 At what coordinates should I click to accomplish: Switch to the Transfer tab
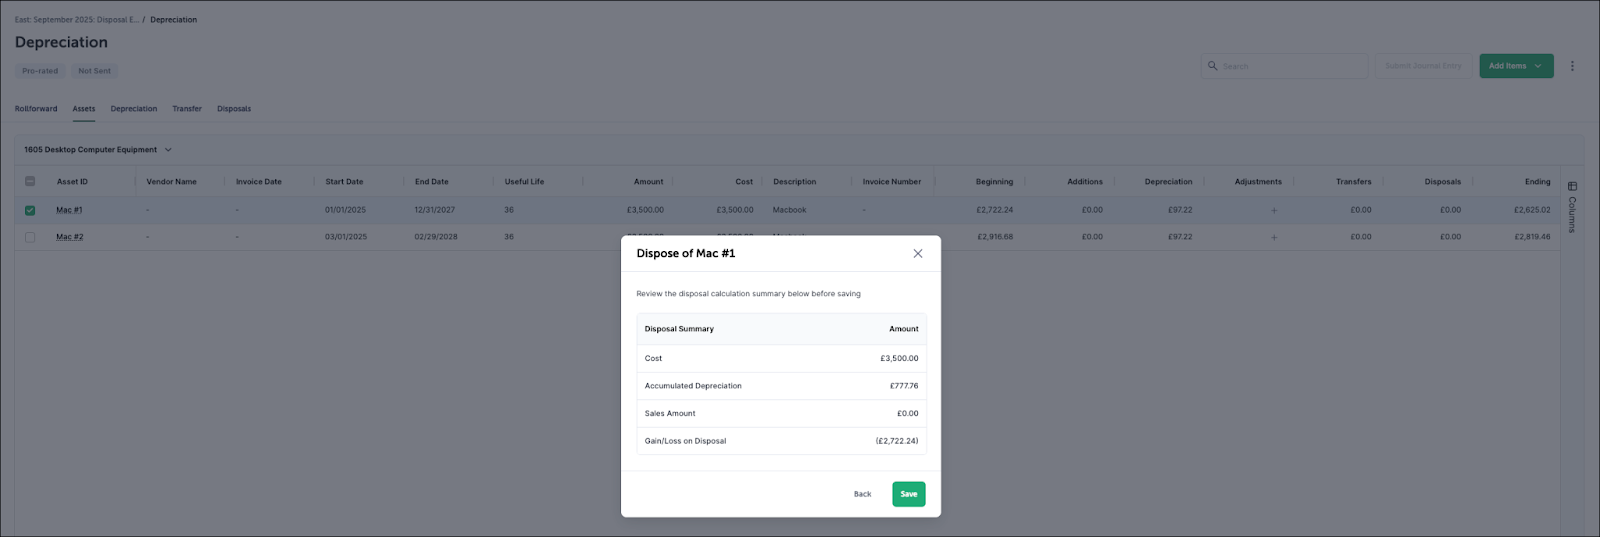[x=186, y=109]
